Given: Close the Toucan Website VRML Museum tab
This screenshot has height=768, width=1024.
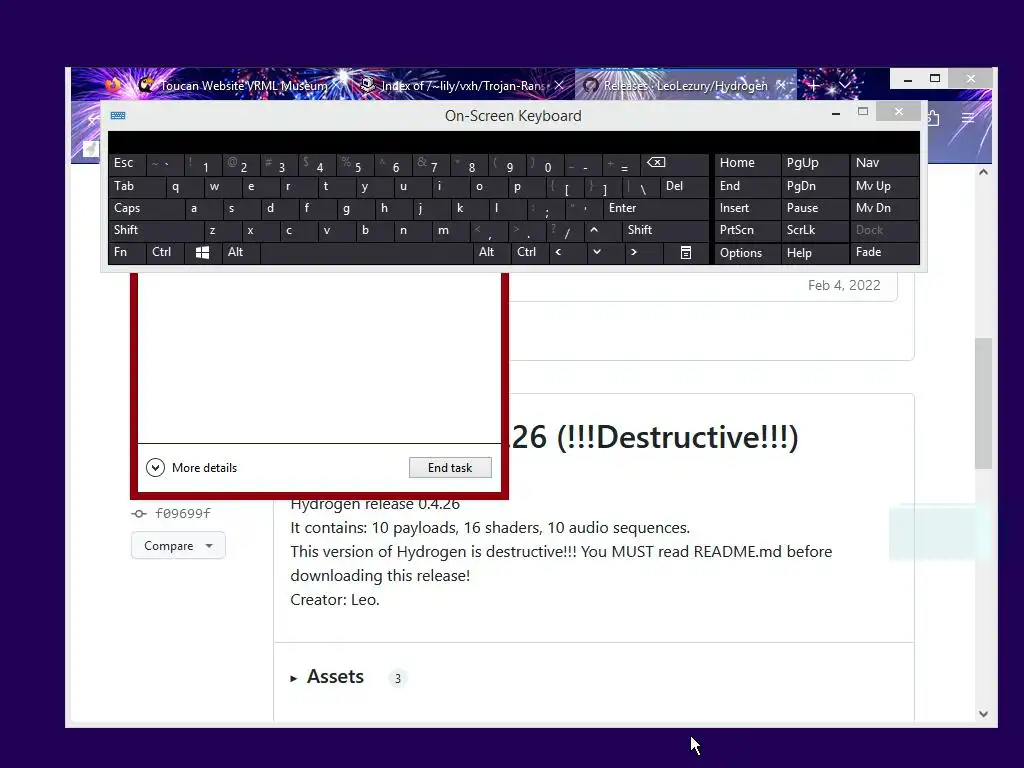Looking at the screenshot, I should point(339,86).
